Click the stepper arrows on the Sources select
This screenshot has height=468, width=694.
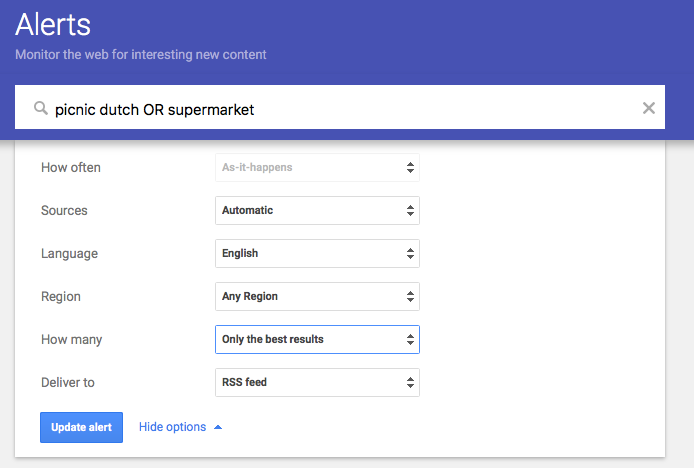coord(410,211)
